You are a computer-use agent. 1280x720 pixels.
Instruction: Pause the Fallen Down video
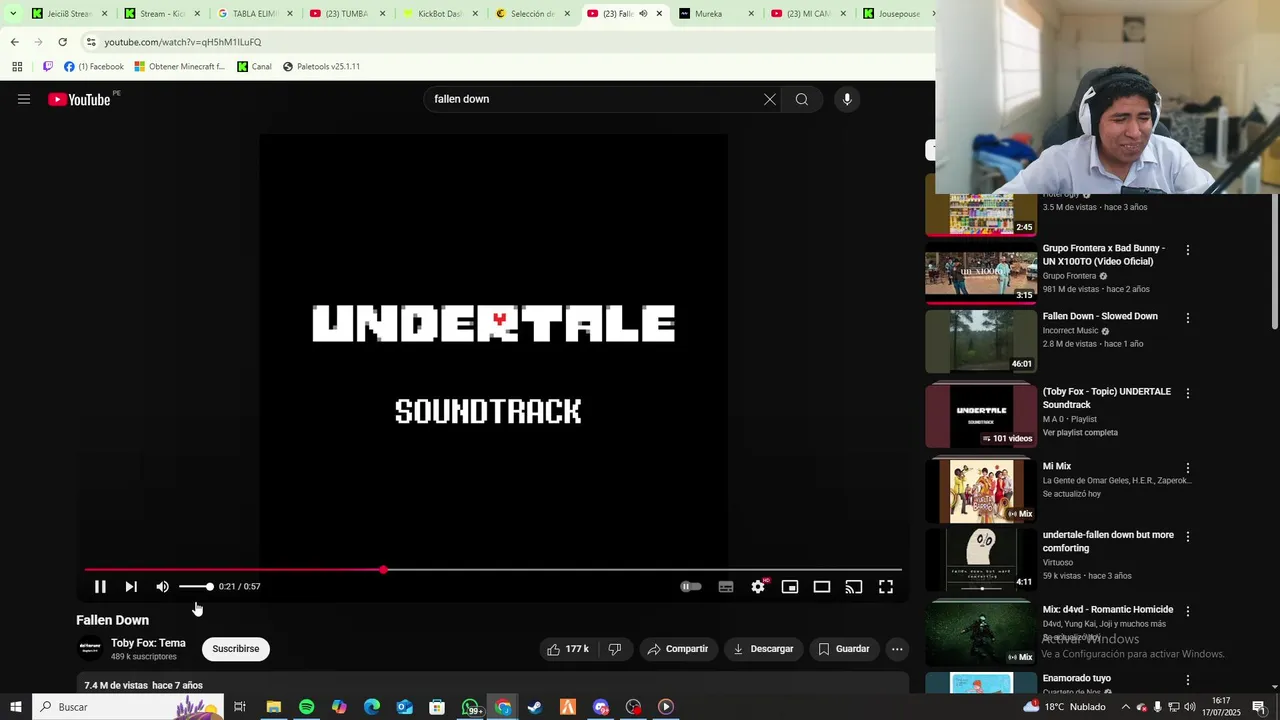point(100,587)
